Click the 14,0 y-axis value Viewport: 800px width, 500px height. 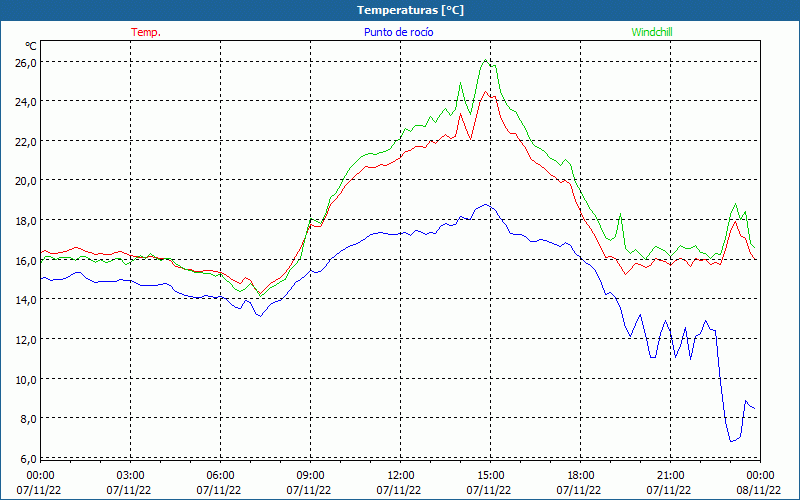pos(26,300)
